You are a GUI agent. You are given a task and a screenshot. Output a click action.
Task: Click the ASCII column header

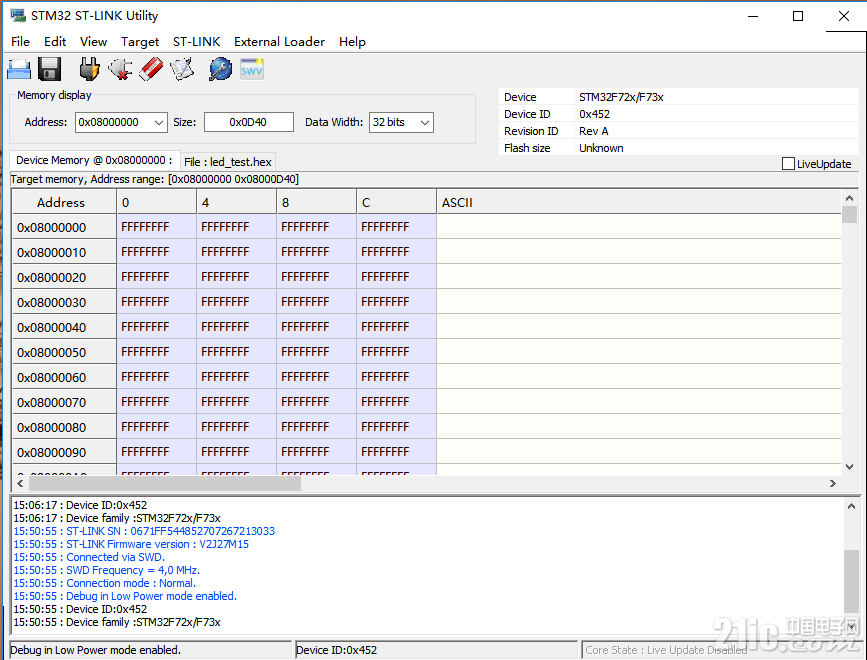pyautogui.click(x=639, y=202)
